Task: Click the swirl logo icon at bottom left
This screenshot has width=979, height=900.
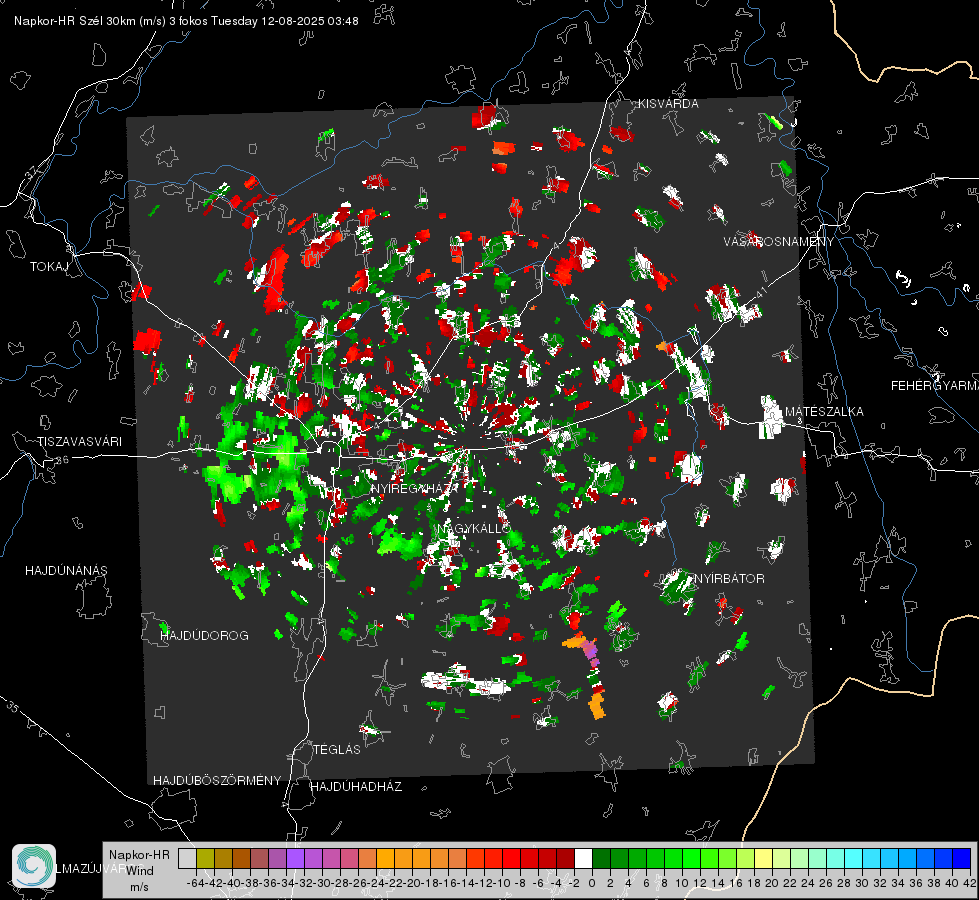Action: pos(34,866)
